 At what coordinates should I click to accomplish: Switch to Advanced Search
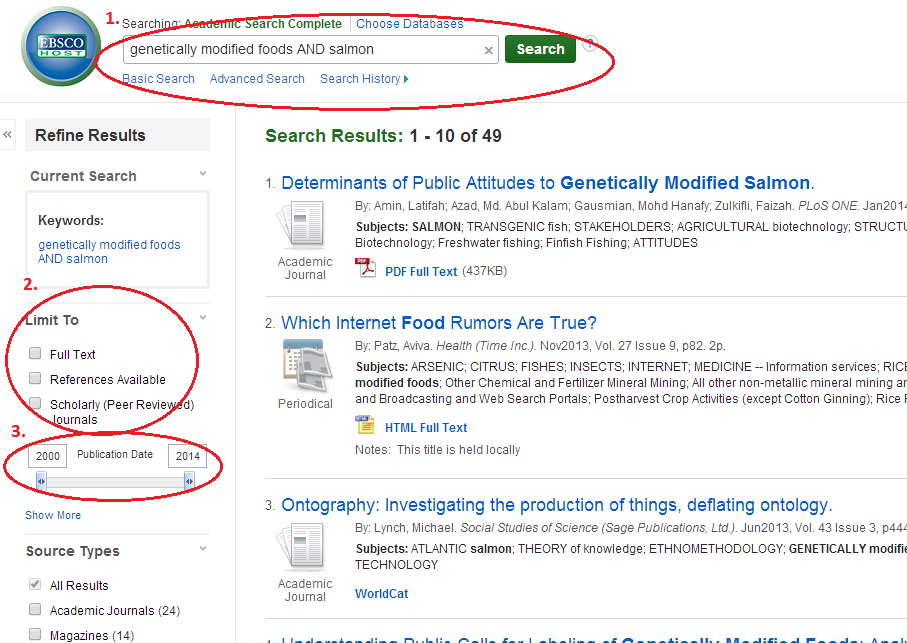(257, 79)
